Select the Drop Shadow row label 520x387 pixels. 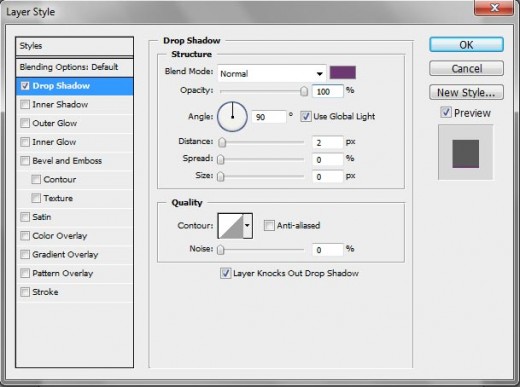pyautogui.click(x=61, y=86)
